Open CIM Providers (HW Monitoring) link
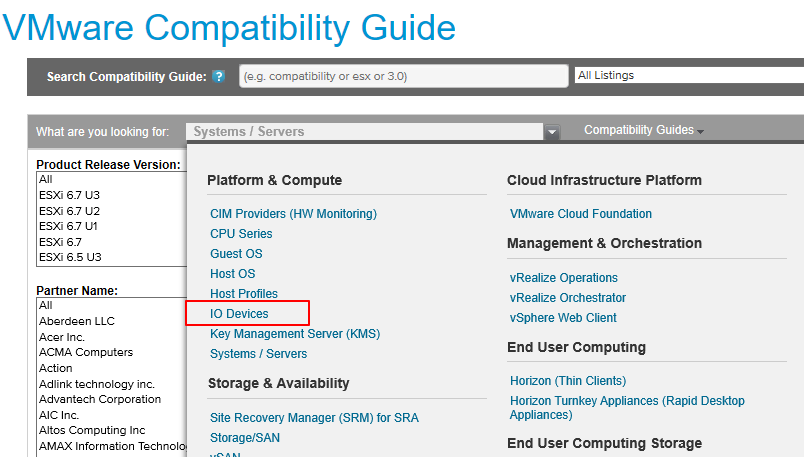Viewport: 804px width, 457px height. pyautogui.click(x=293, y=214)
